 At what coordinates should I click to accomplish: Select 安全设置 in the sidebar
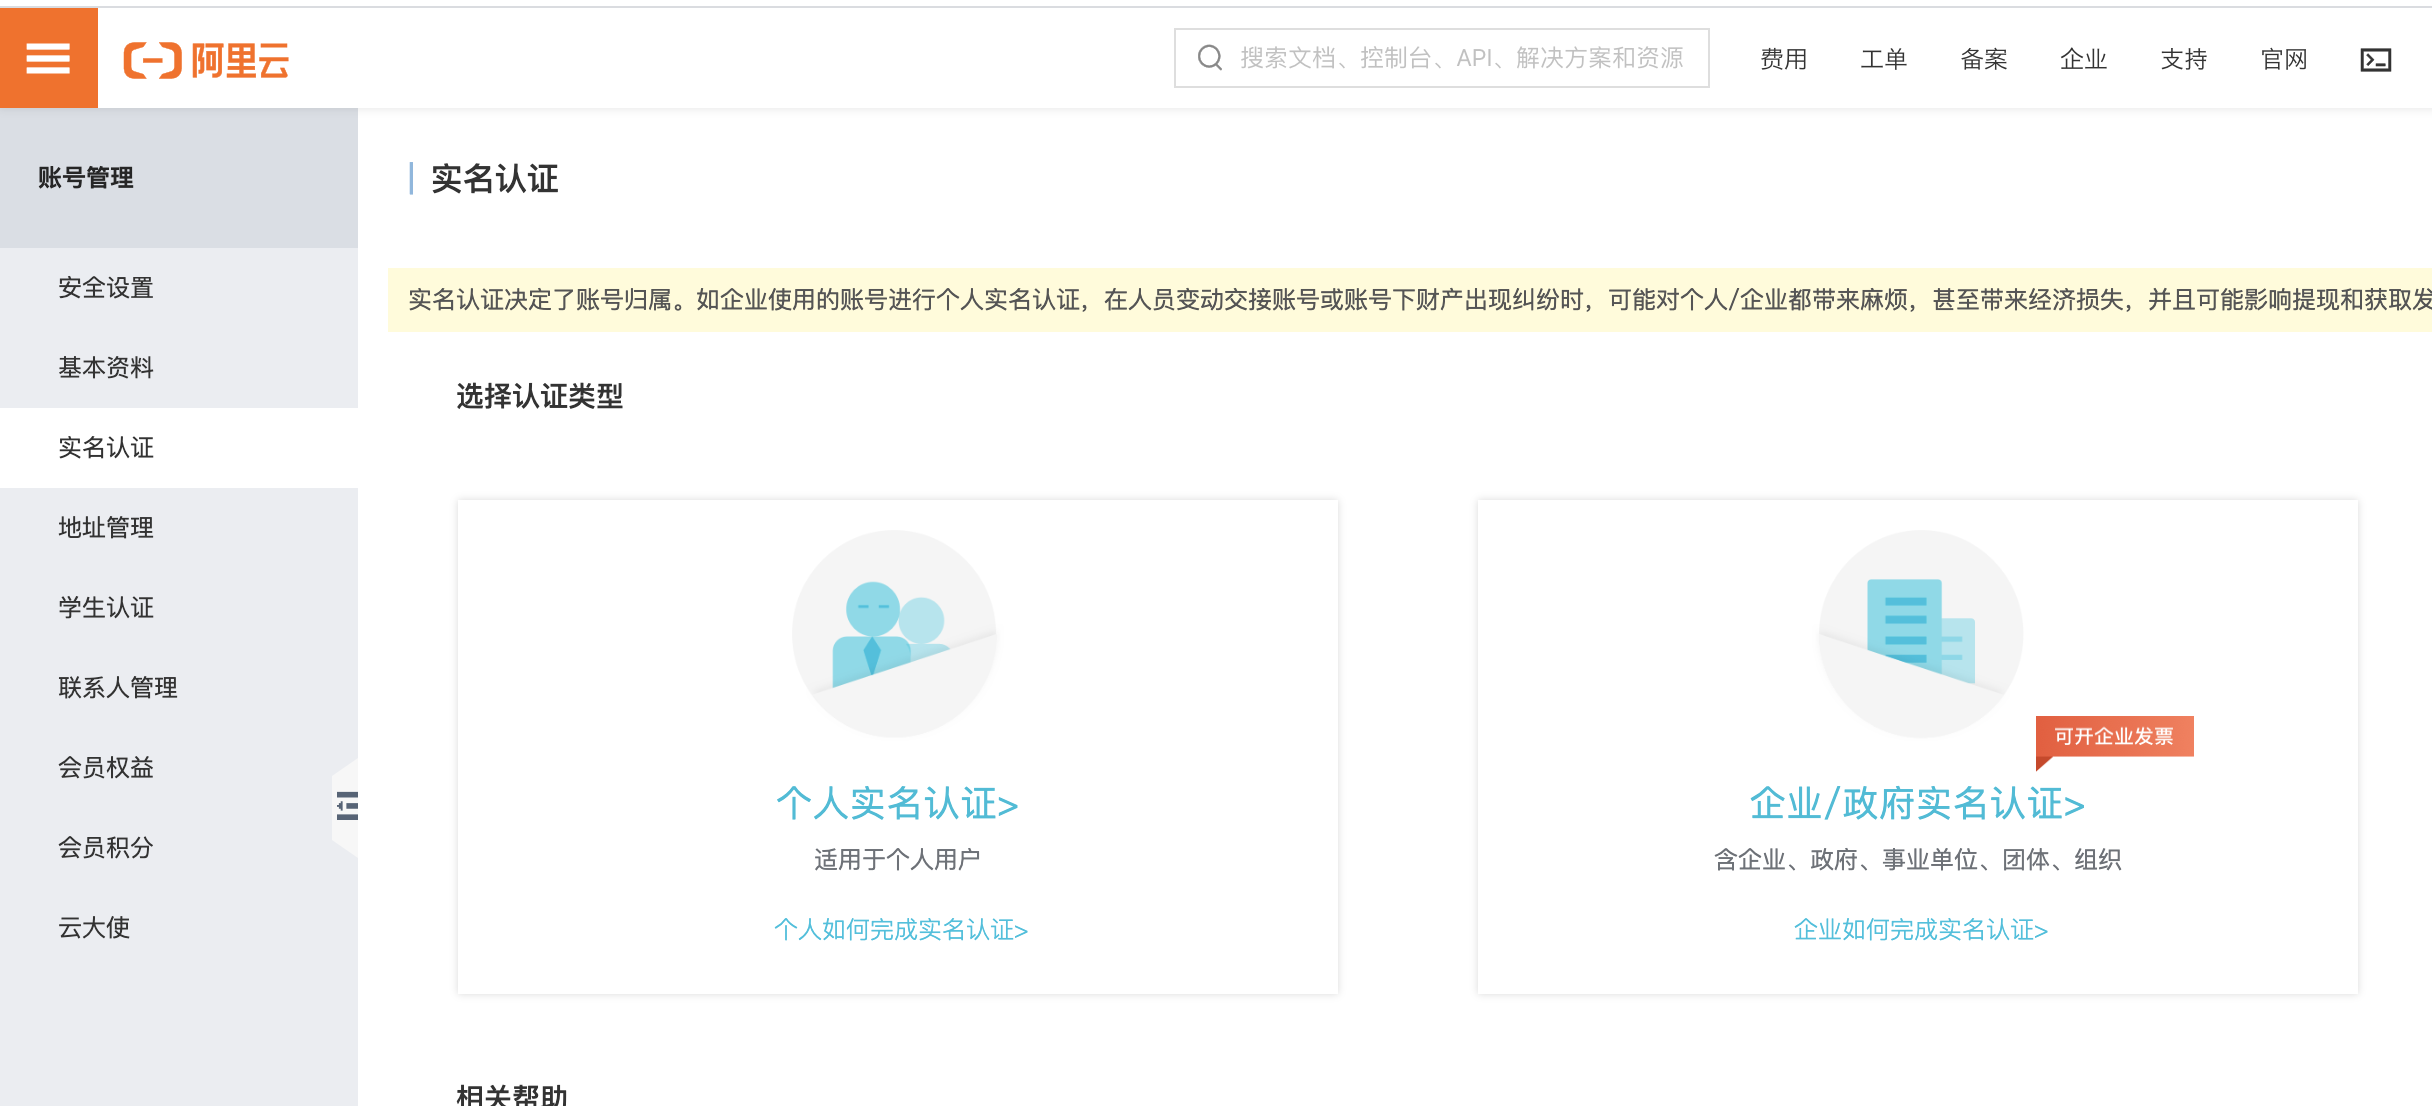(106, 288)
